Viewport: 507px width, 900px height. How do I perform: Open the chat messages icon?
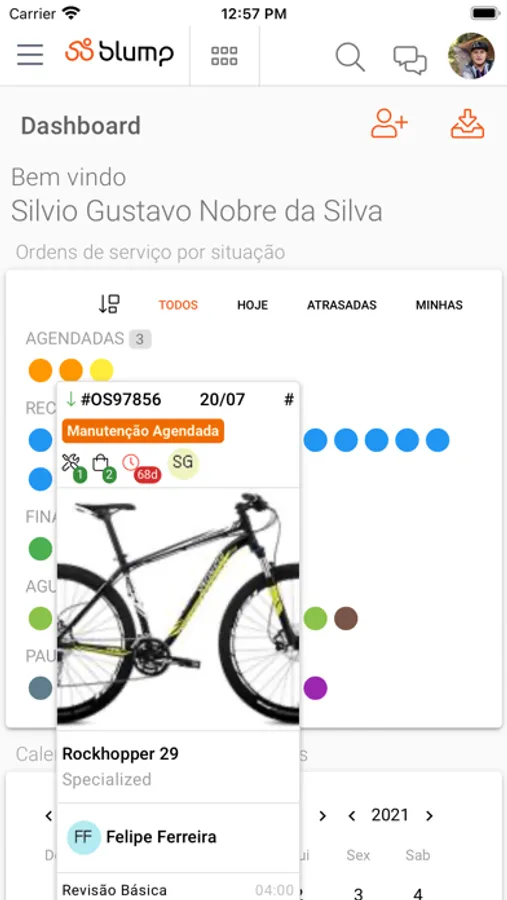(410, 60)
